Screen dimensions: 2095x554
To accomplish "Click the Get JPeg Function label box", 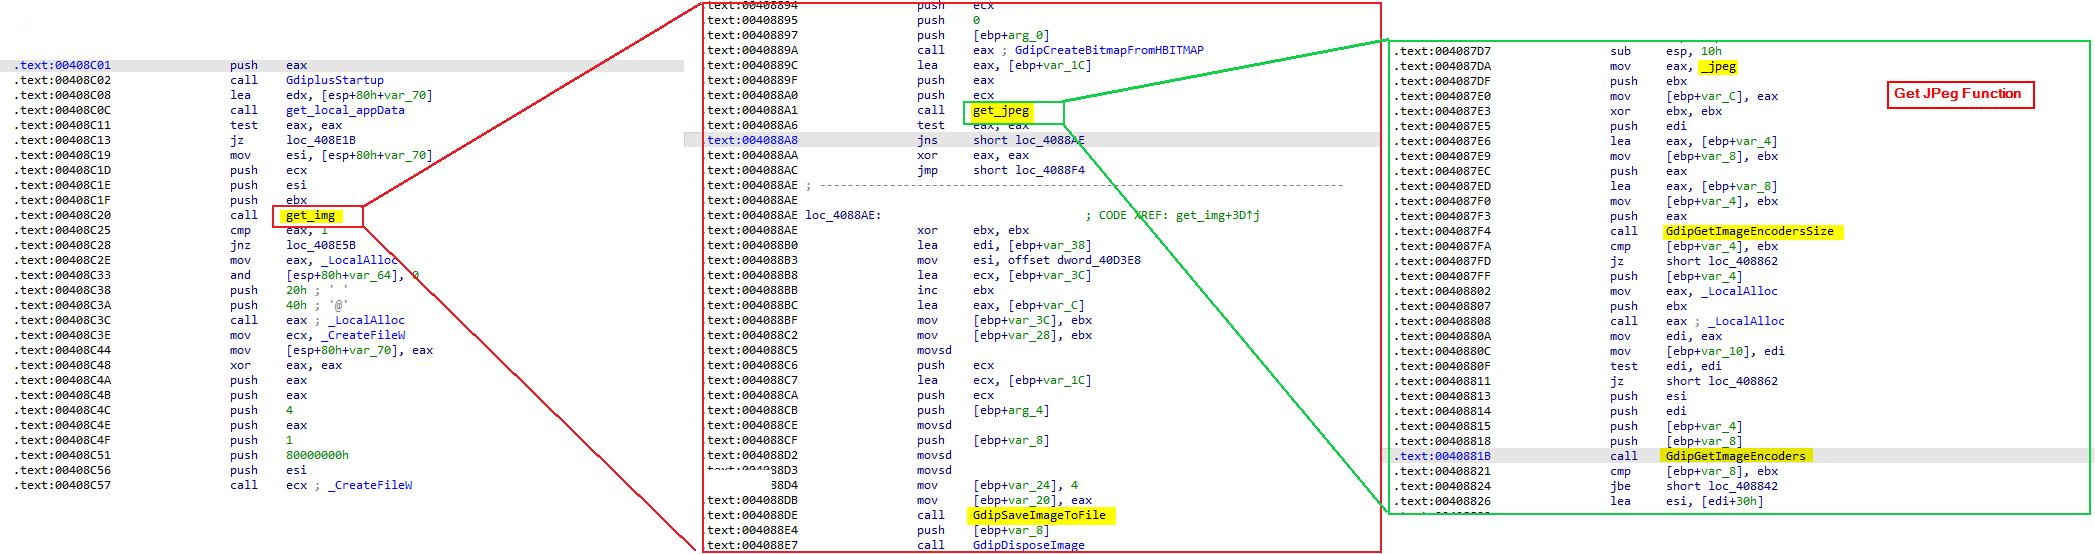I will pyautogui.click(x=1958, y=94).
